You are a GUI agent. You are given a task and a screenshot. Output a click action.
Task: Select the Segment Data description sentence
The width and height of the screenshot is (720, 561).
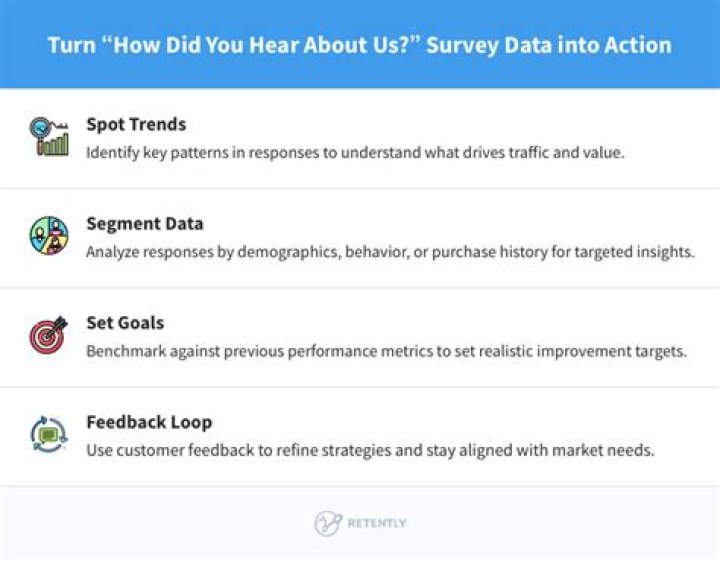pos(390,252)
